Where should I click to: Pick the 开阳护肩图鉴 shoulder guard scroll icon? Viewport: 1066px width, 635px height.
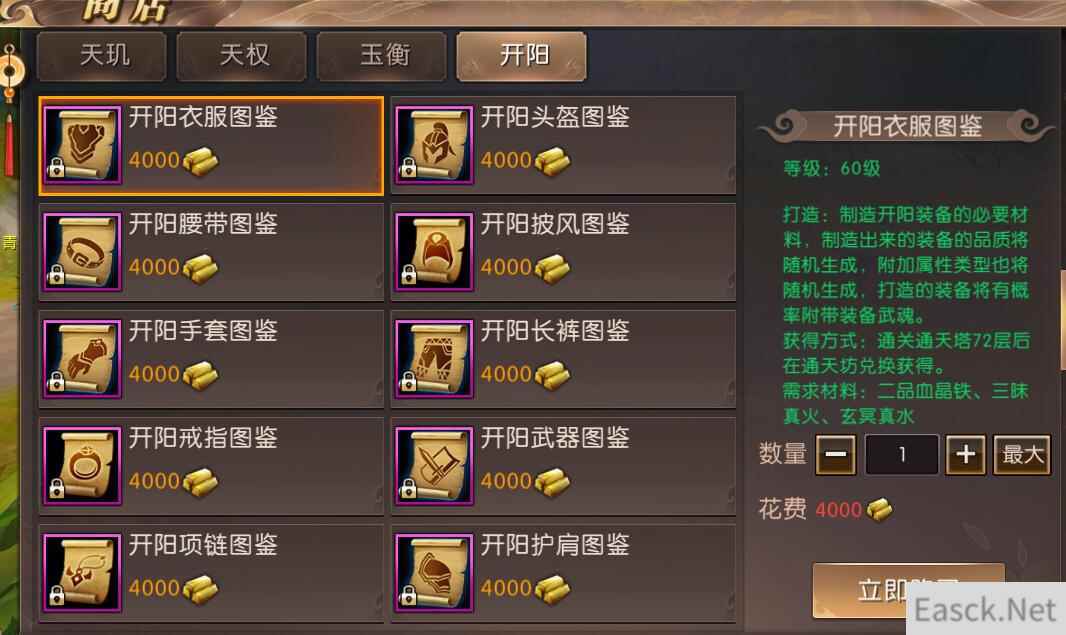tap(434, 572)
